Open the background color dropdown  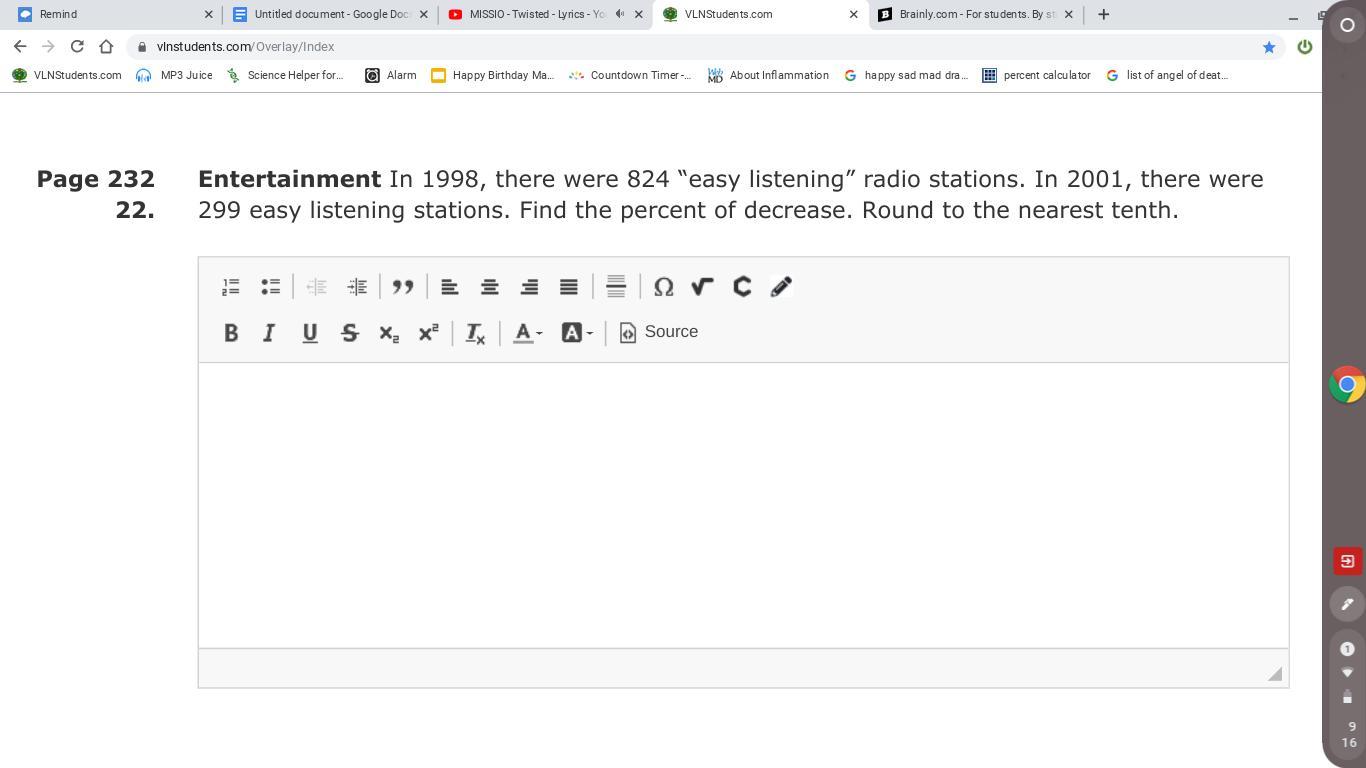click(x=576, y=333)
